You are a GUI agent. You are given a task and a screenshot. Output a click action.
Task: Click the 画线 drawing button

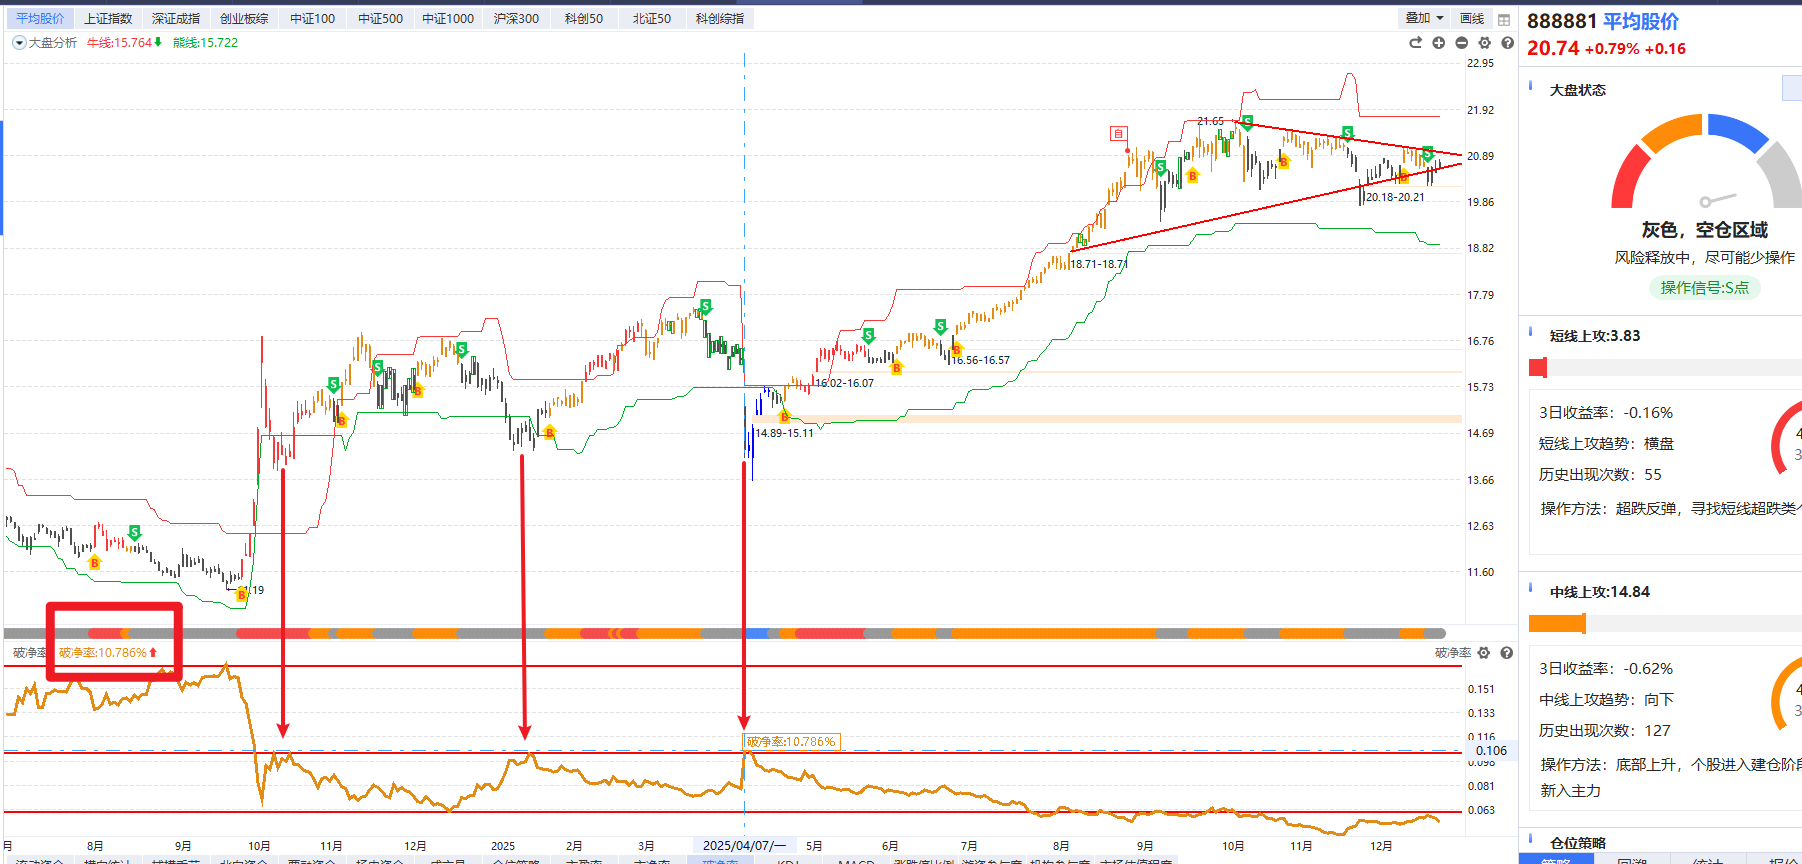coord(1472,19)
